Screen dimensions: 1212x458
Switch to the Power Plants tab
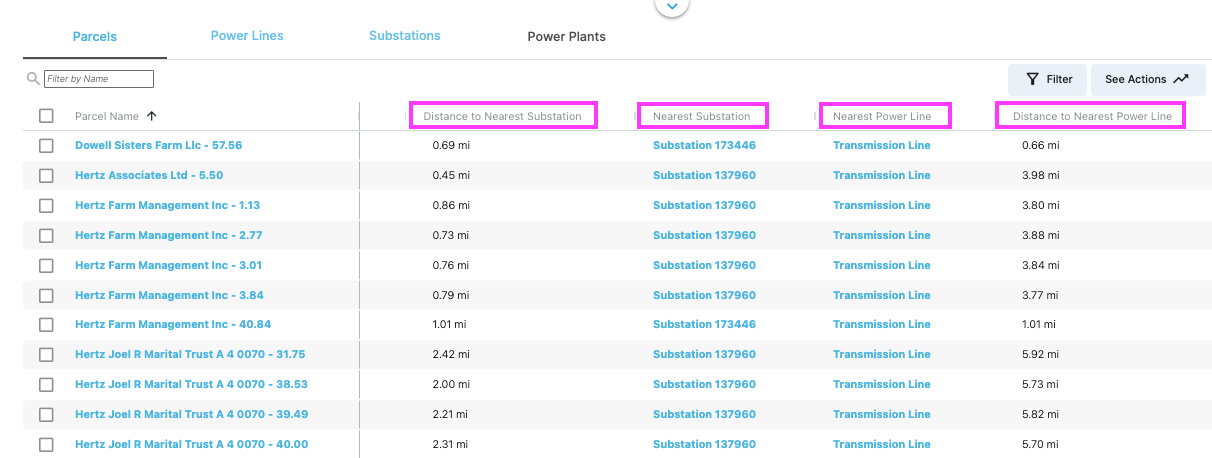(x=567, y=37)
